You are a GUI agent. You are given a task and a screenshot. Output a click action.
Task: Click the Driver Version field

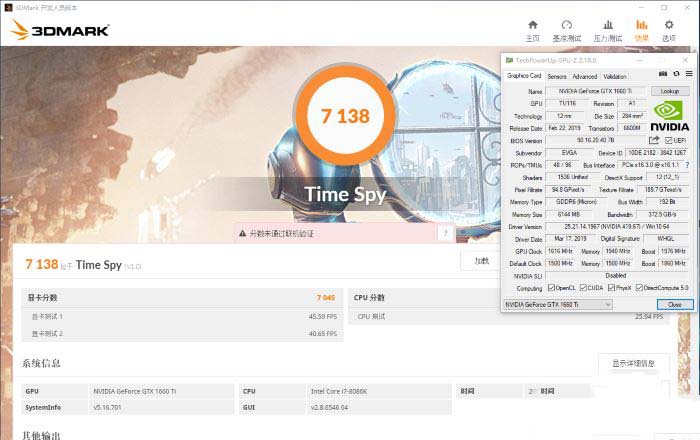[x=617, y=227]
